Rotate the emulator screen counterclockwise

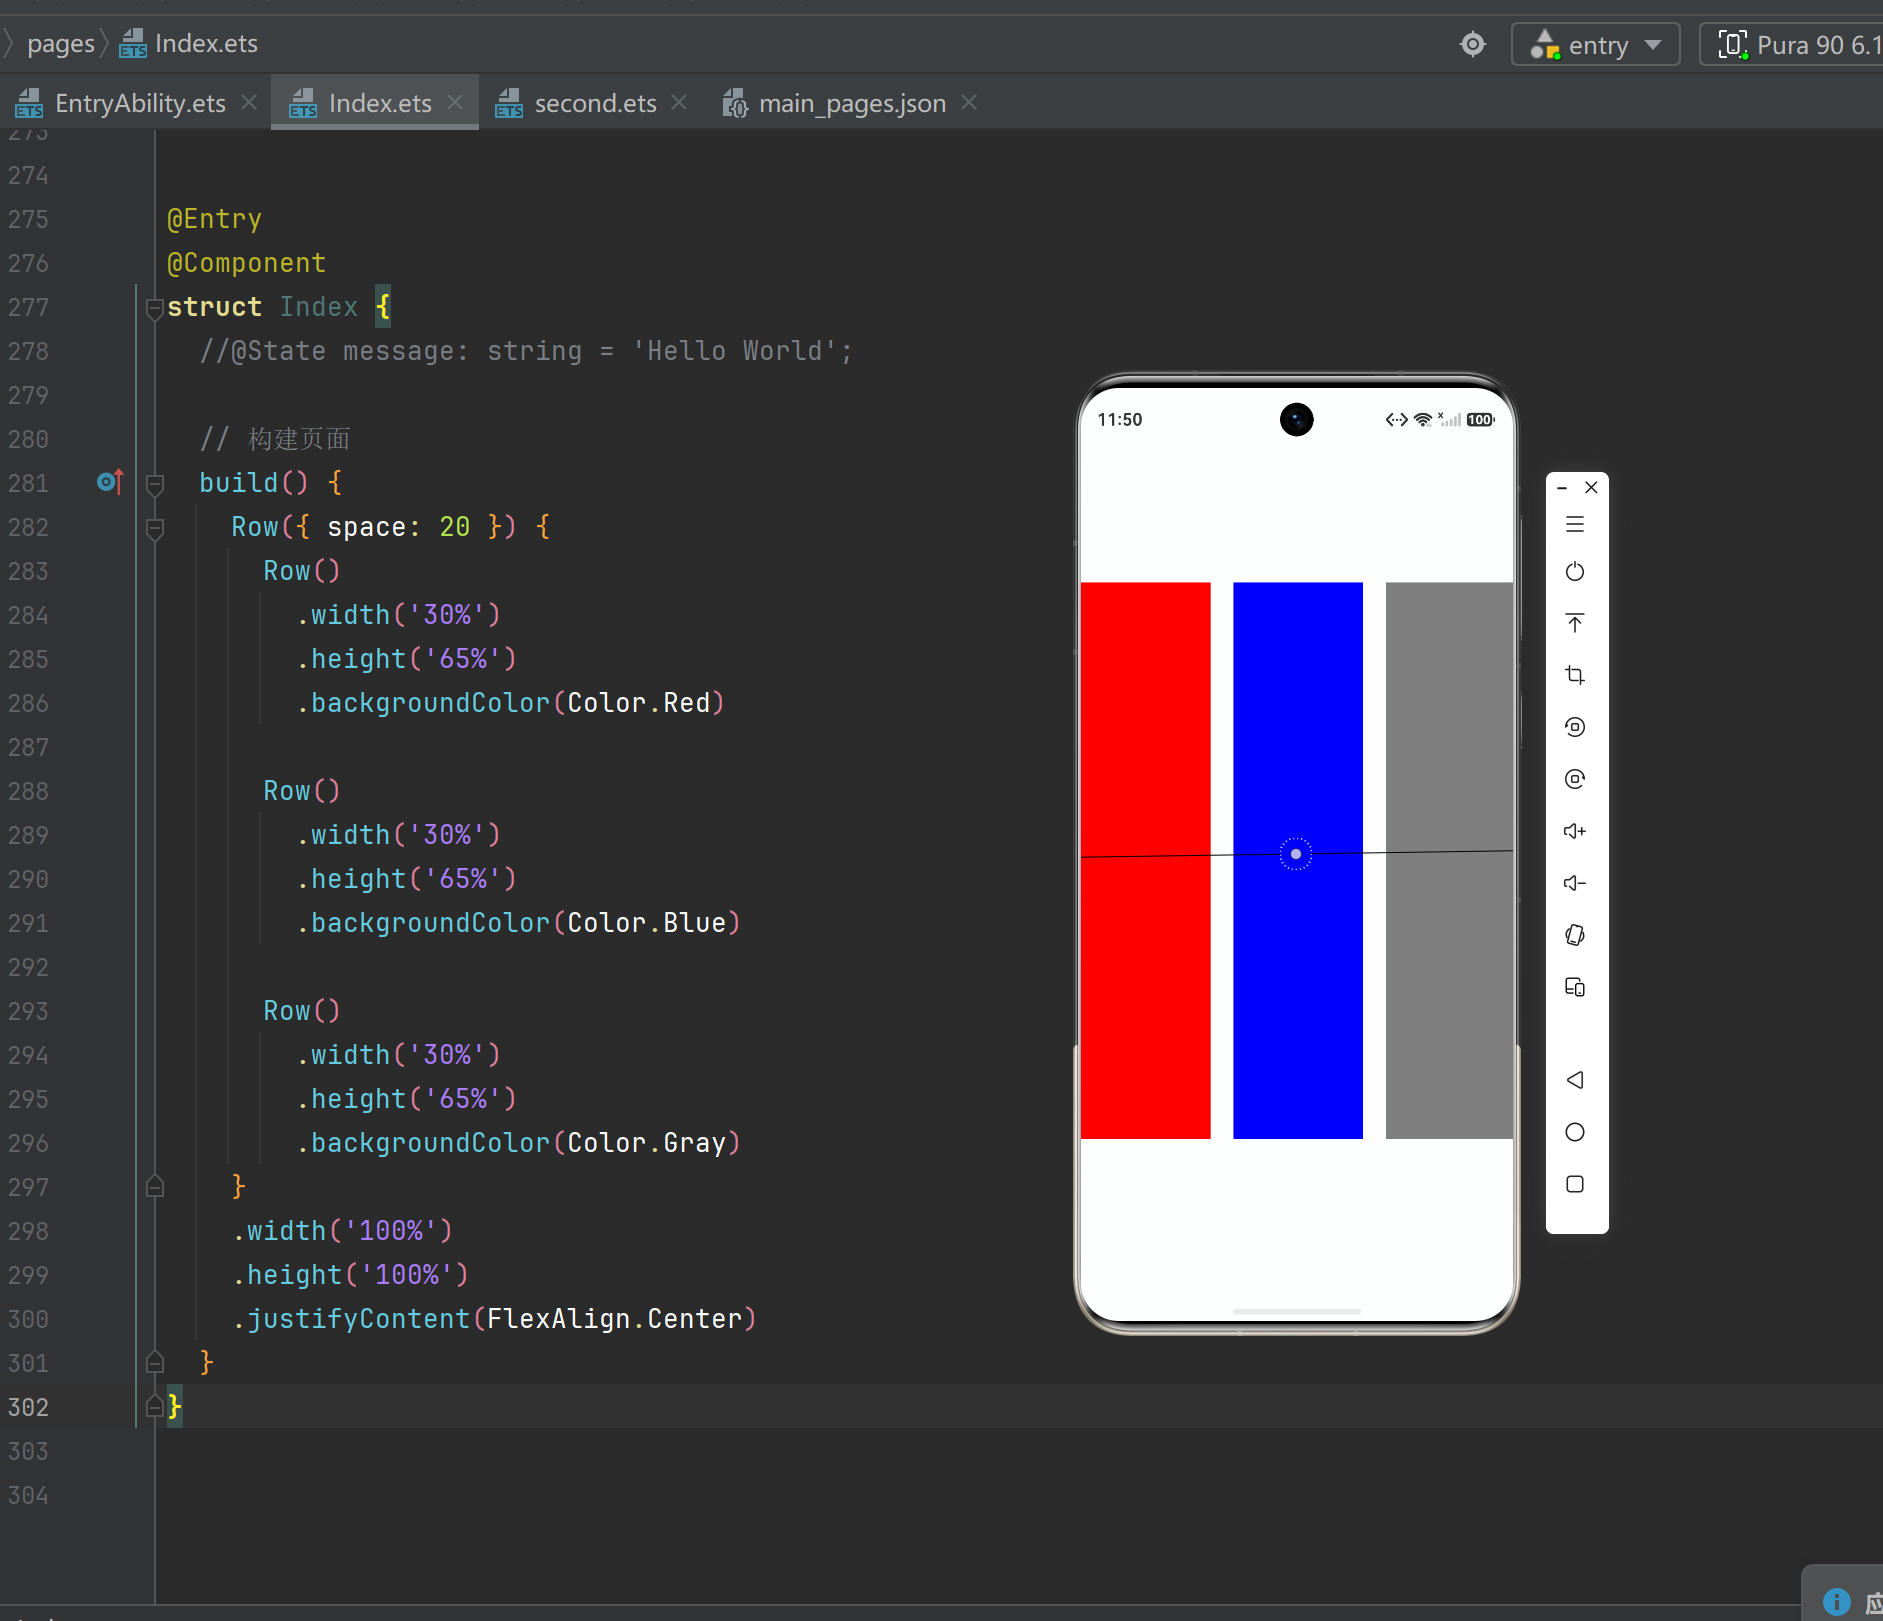pyautogui.click(x=1575, y=727)
